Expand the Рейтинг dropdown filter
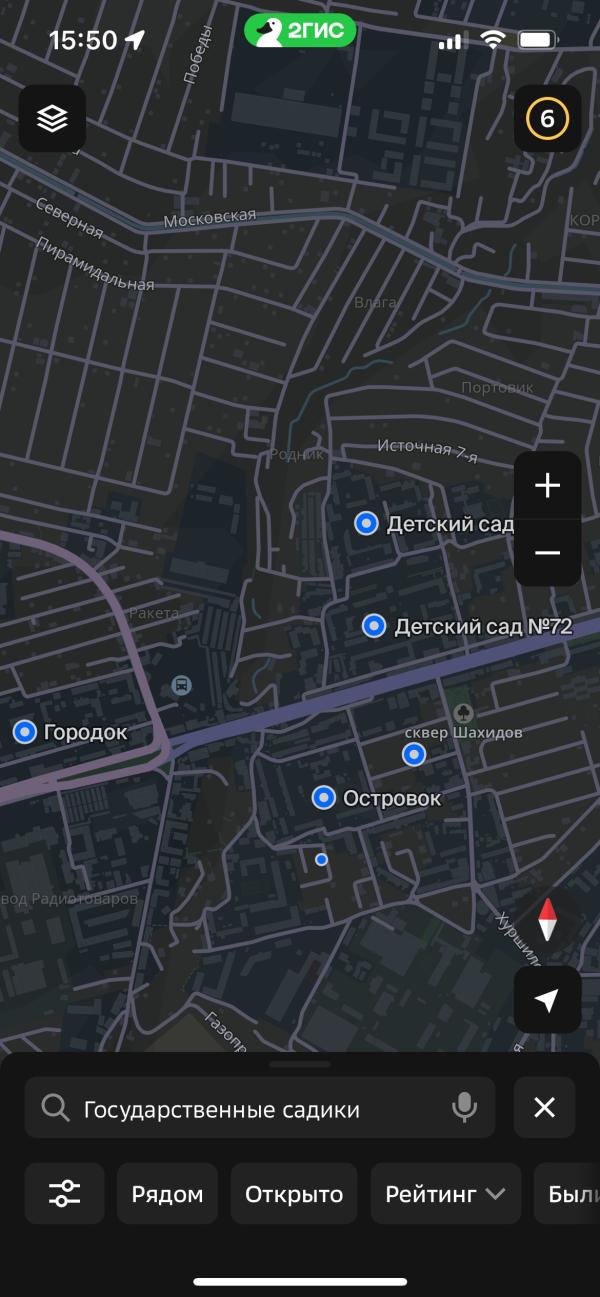 [446, 1193]
